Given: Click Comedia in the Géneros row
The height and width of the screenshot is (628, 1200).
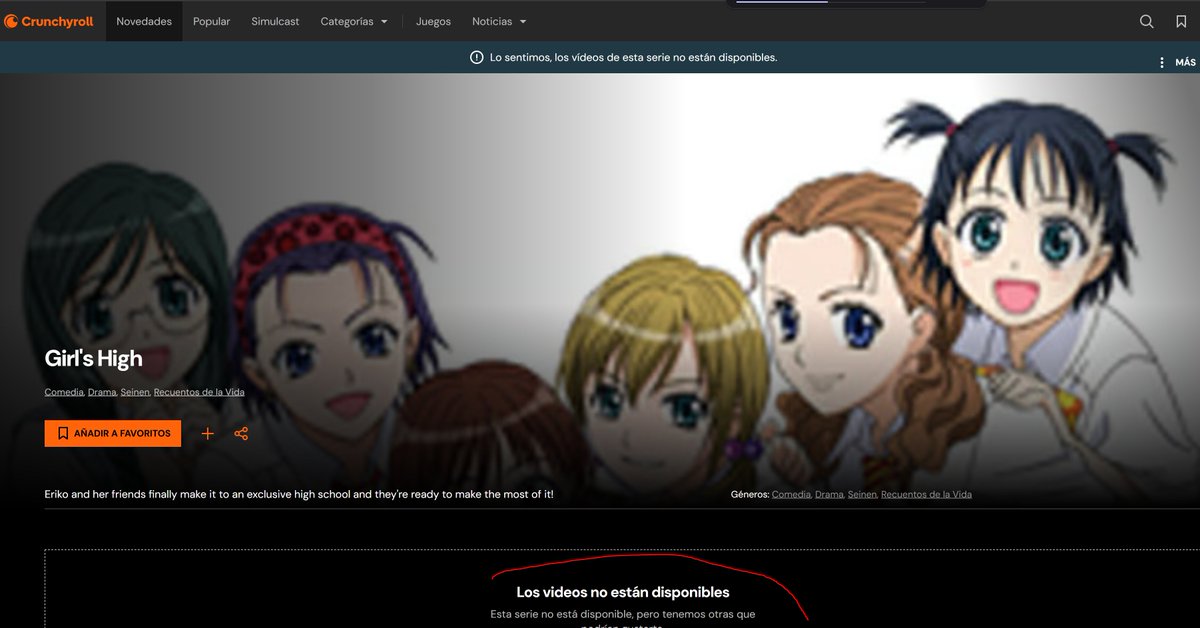Looking at the screenshot, I should 791,494.
